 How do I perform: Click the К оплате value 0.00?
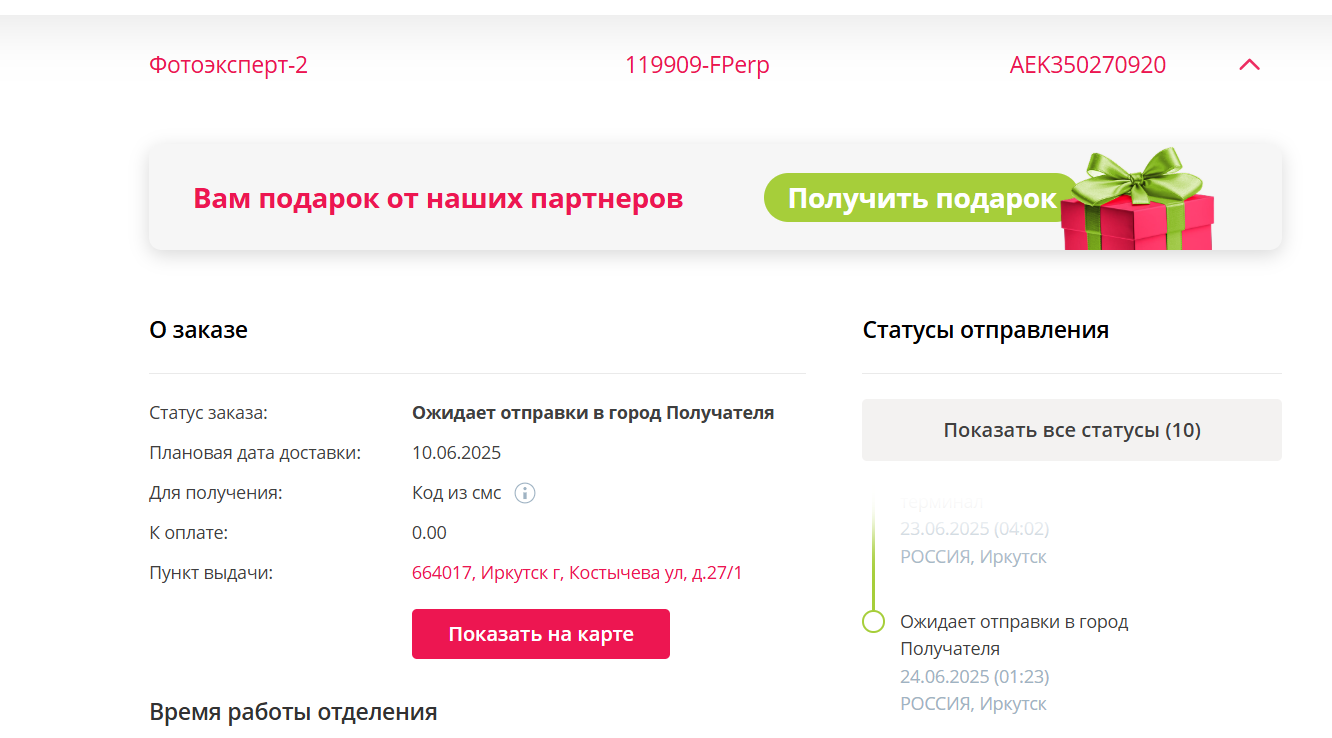coord(429,533)
